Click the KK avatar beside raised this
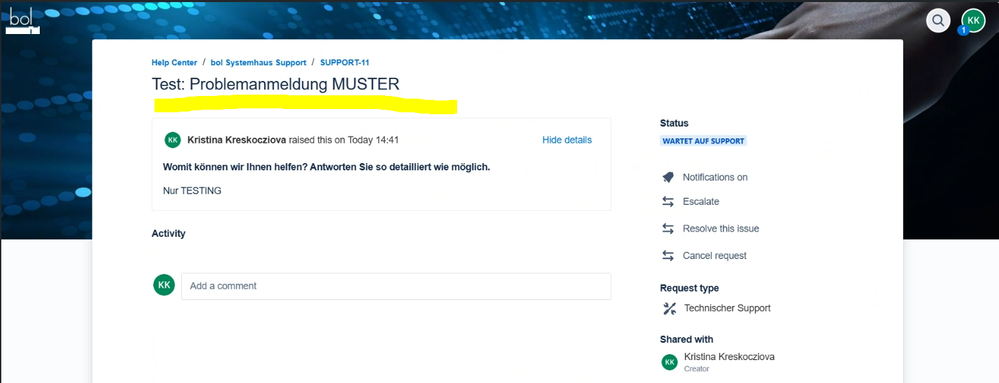 (173, 140)
